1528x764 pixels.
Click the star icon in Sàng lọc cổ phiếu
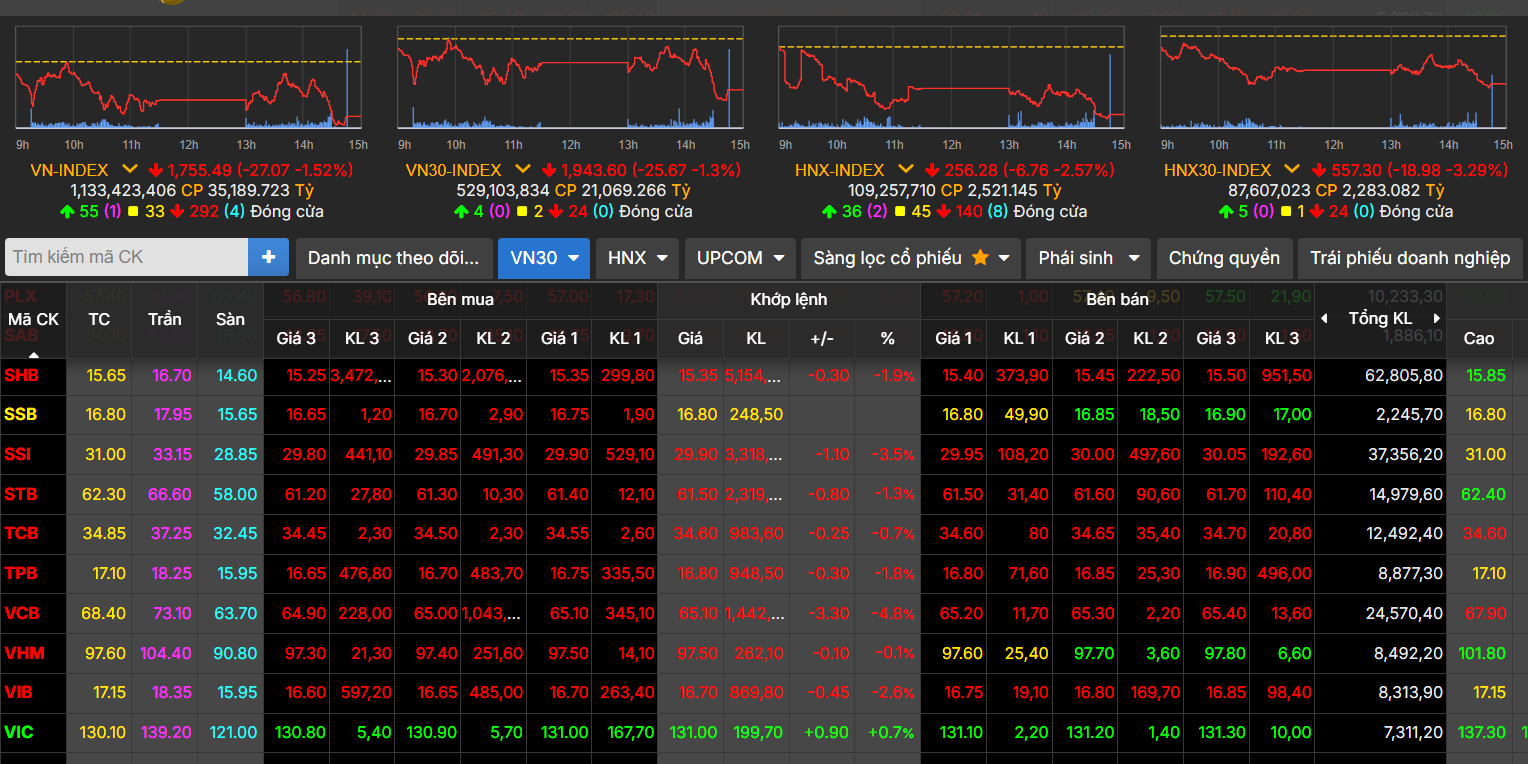pyautogui.click(x=980, y=258)
